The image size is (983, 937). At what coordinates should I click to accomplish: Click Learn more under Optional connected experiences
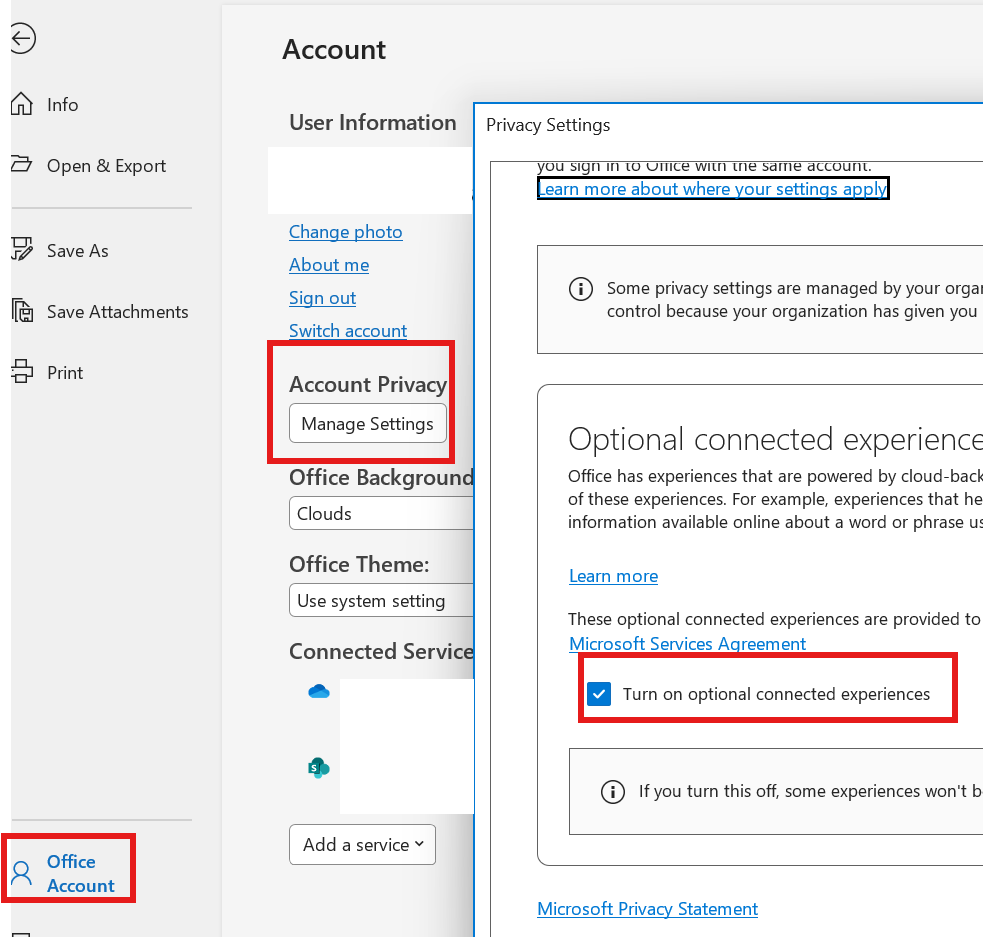point(613,576)
